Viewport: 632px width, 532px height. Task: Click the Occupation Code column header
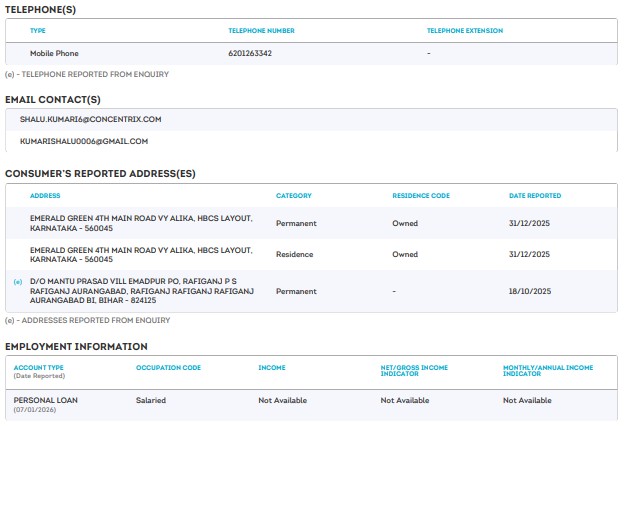point(168,368)
